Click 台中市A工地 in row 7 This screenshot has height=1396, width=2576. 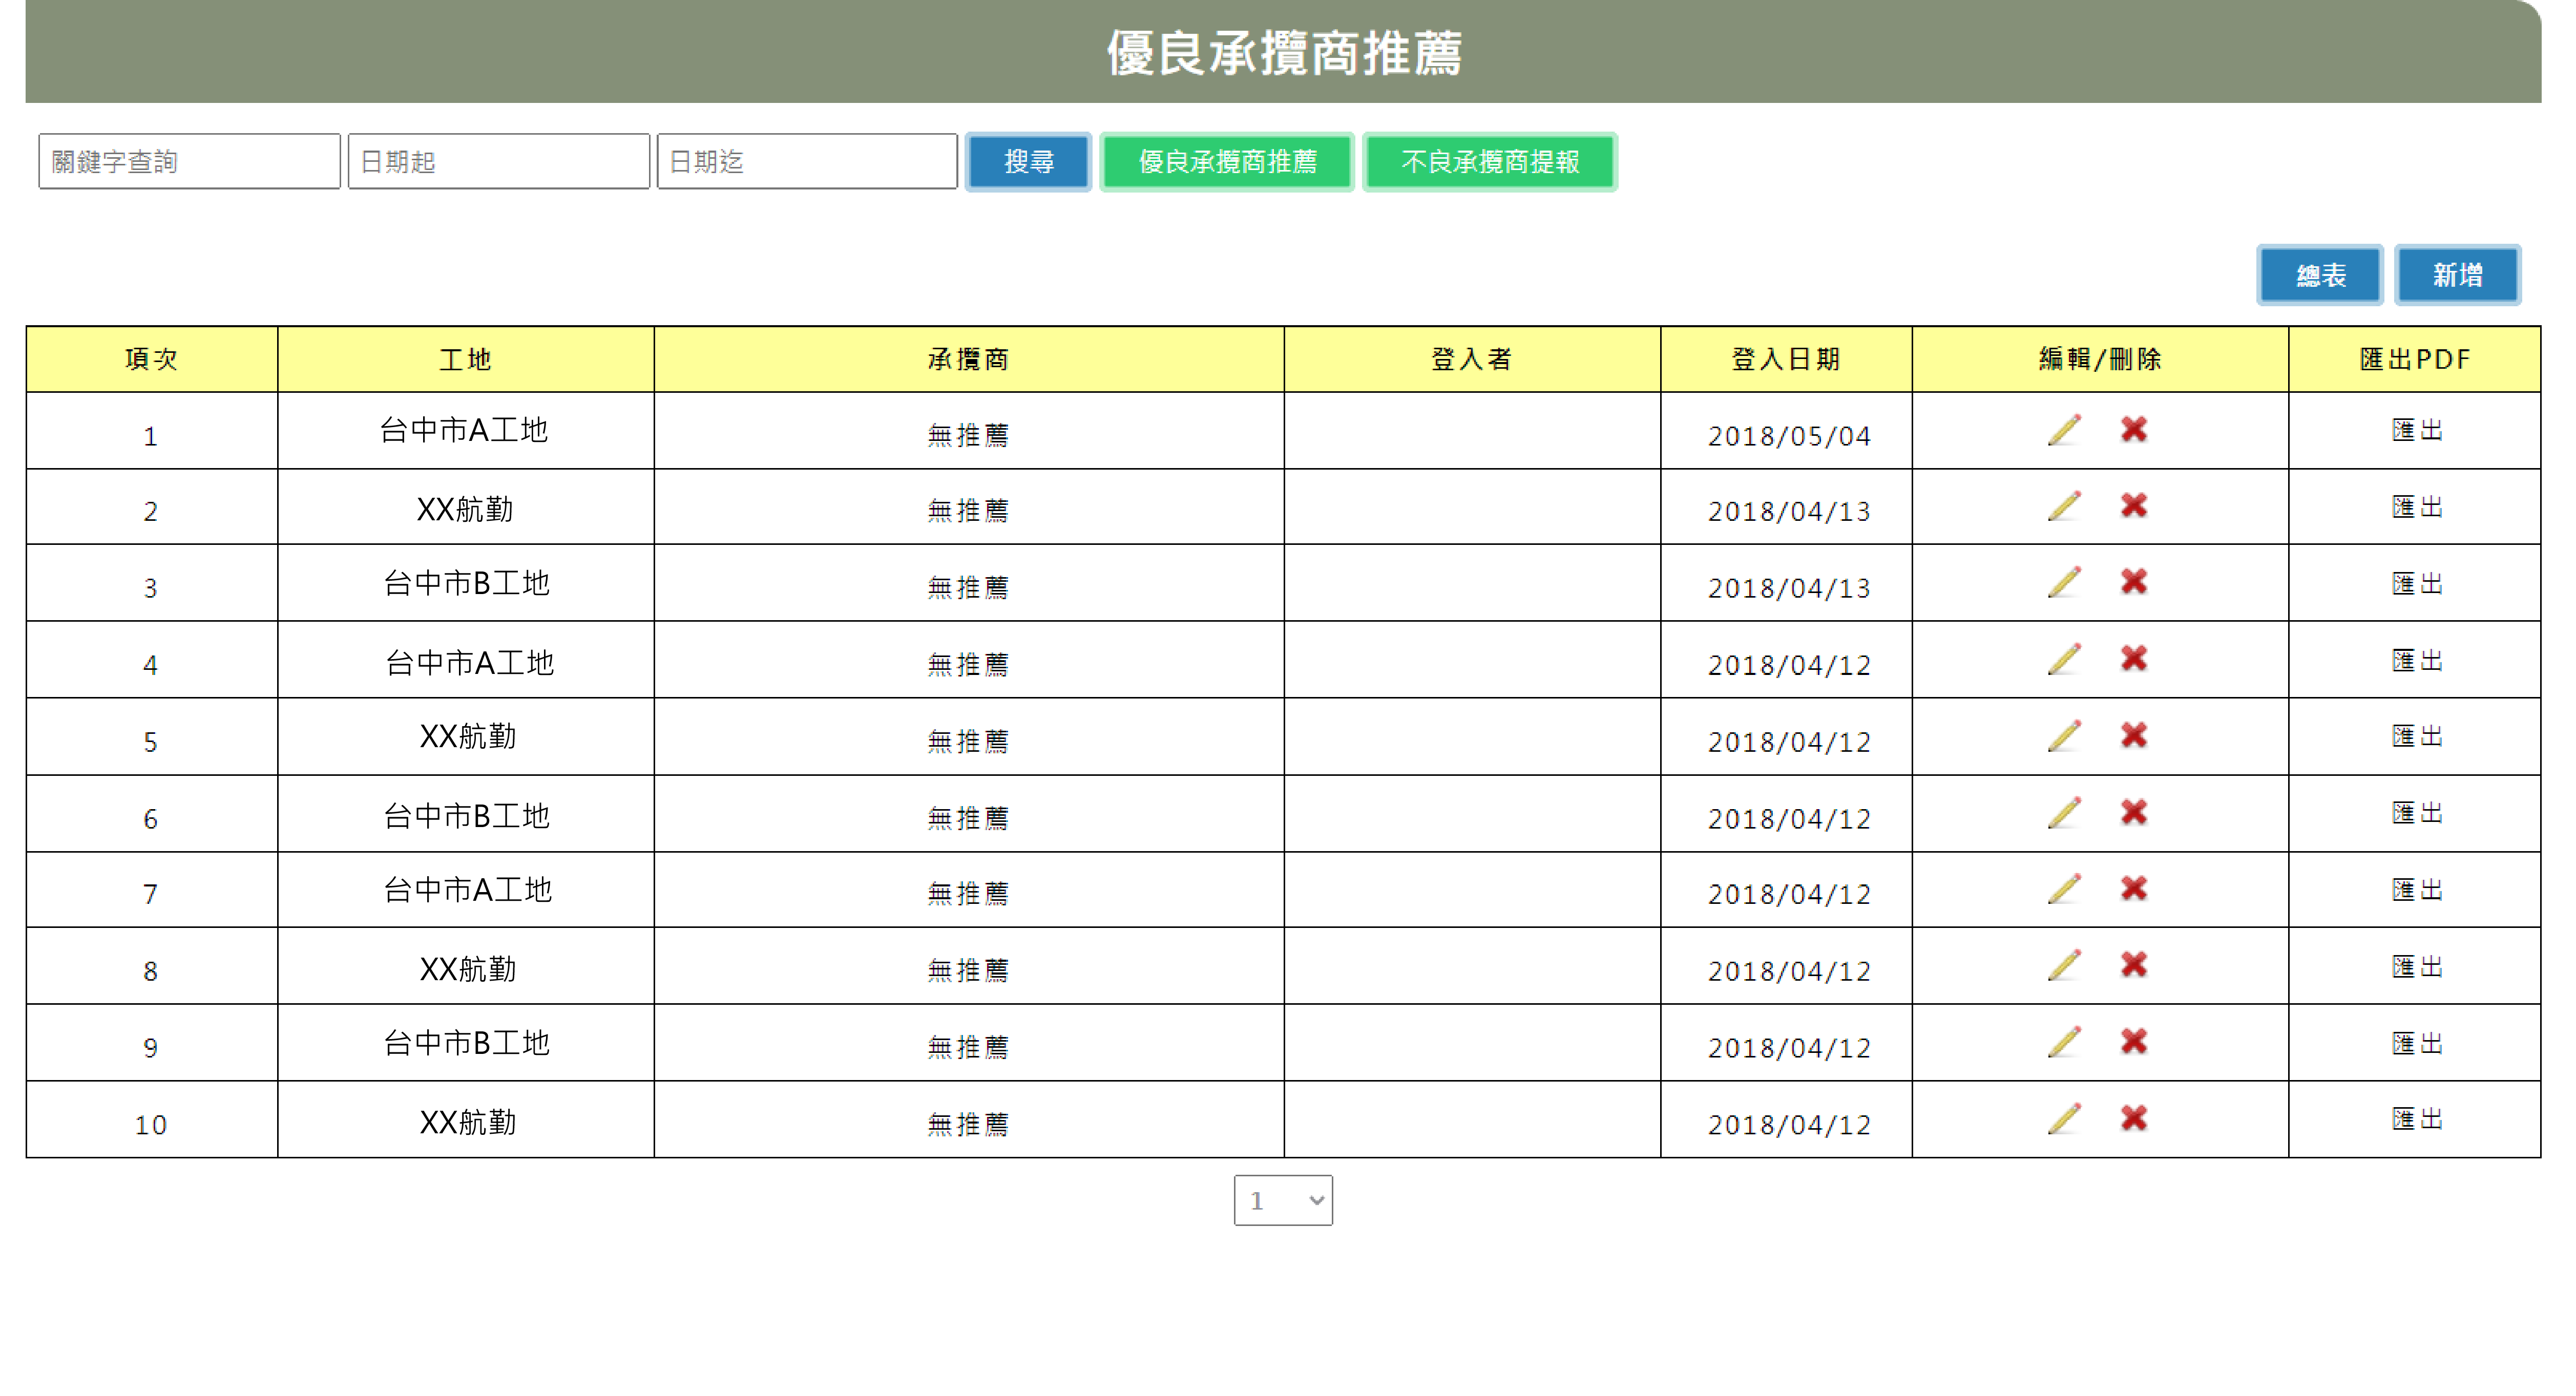468,890
